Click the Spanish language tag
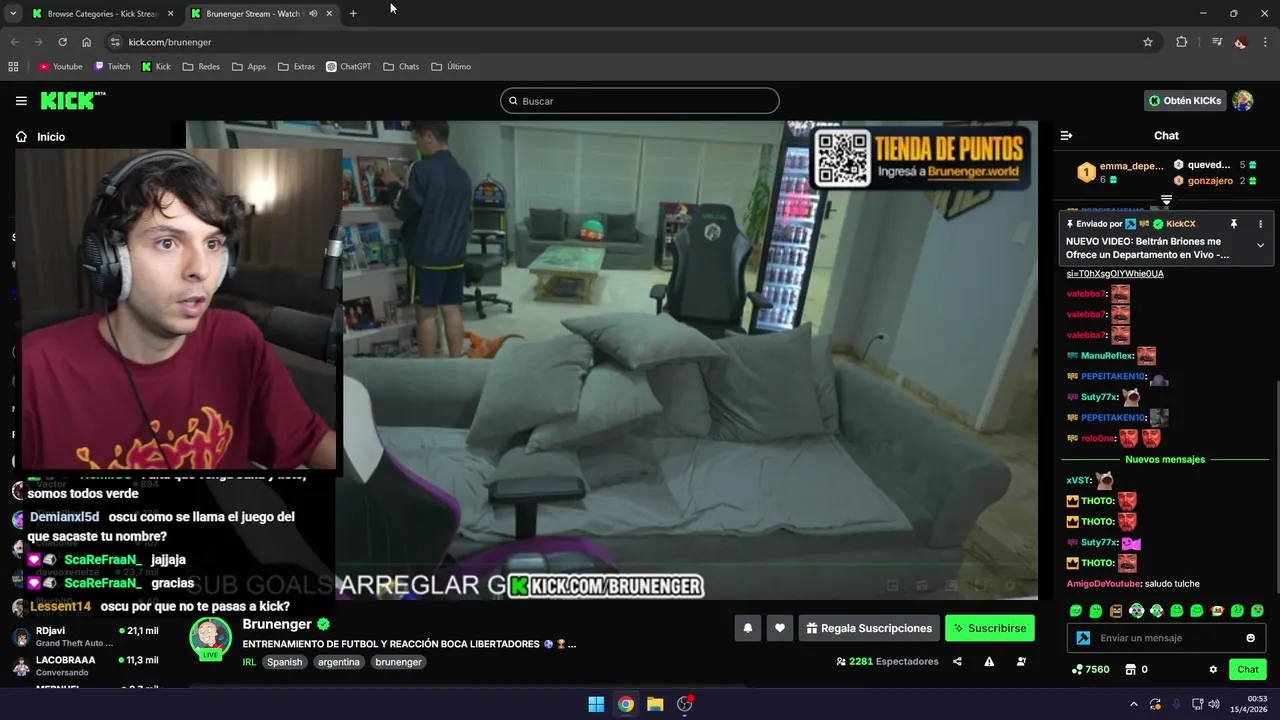The image size is (1280, 720). coord(284,662)
